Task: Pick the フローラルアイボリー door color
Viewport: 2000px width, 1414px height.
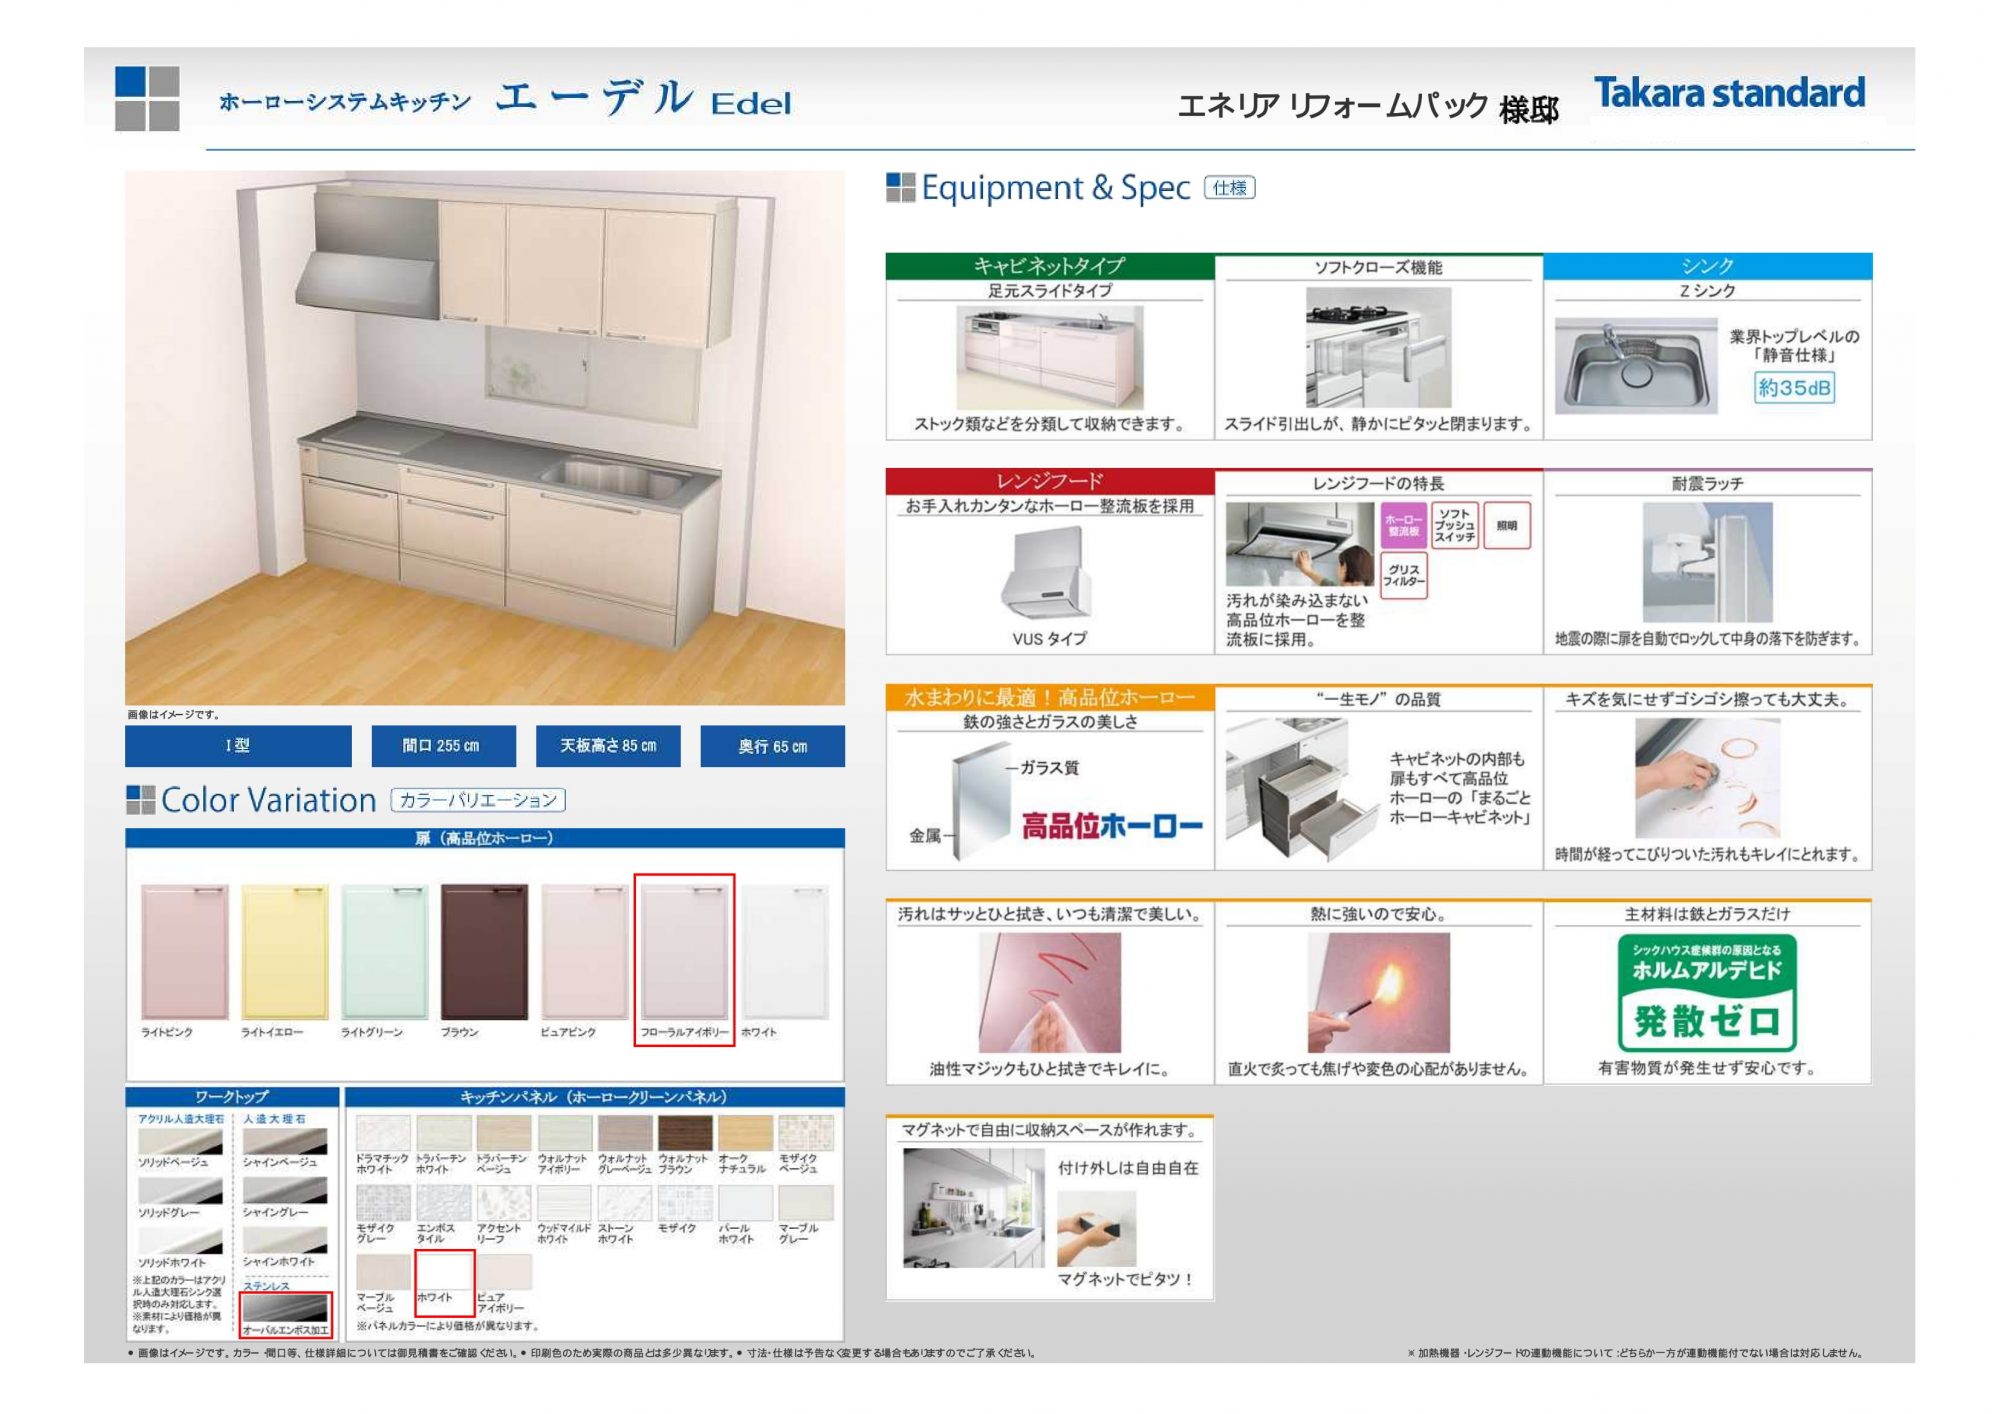Action: point(684,952)
